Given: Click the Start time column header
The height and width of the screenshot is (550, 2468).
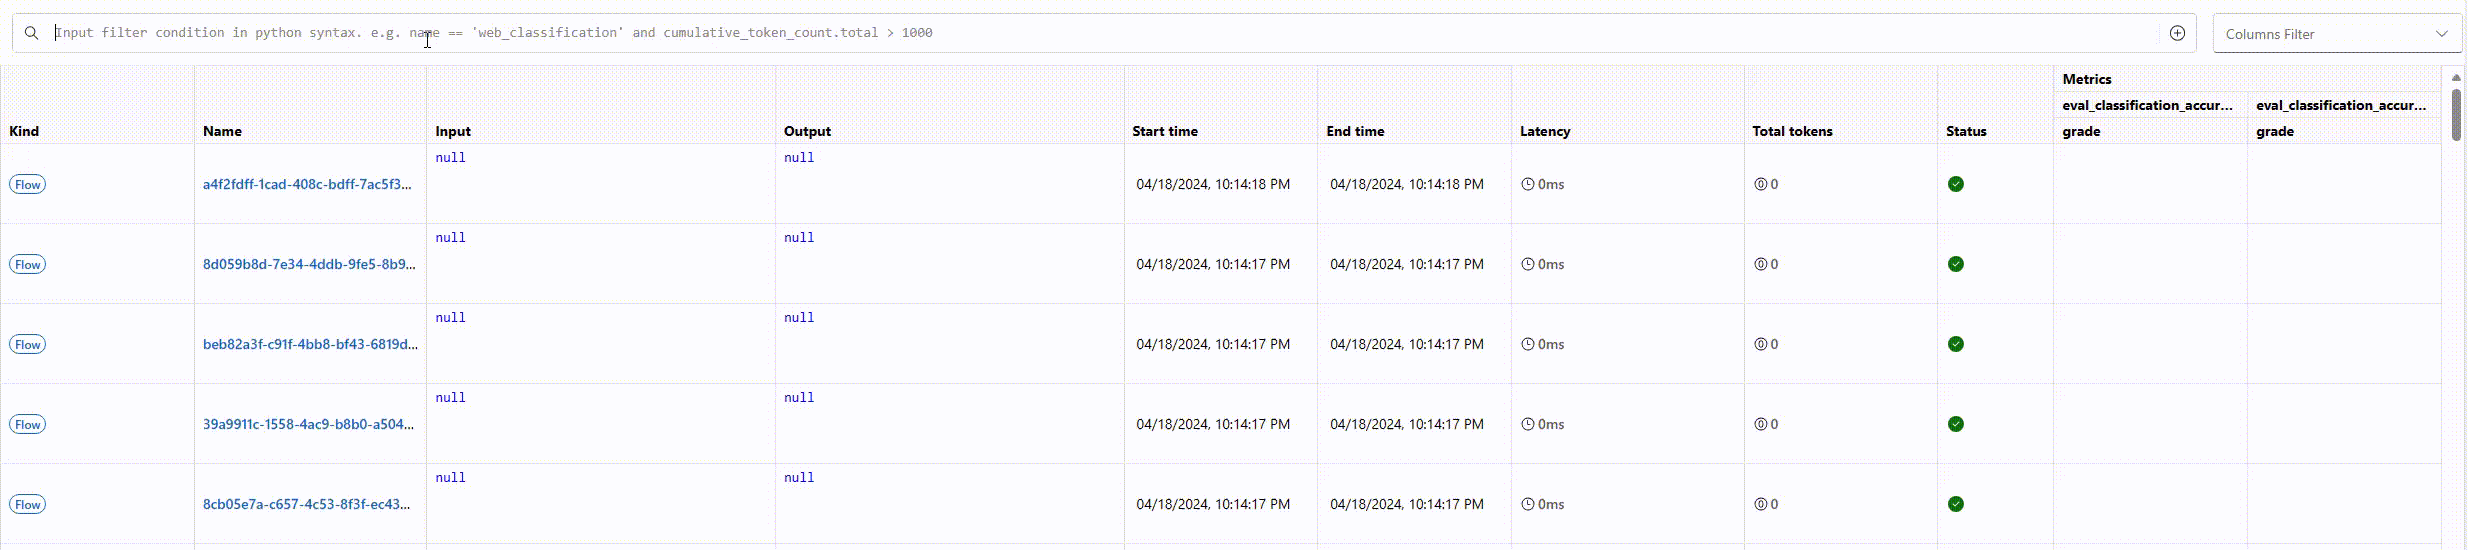Looking at the screenshot, I should 1165,131.
